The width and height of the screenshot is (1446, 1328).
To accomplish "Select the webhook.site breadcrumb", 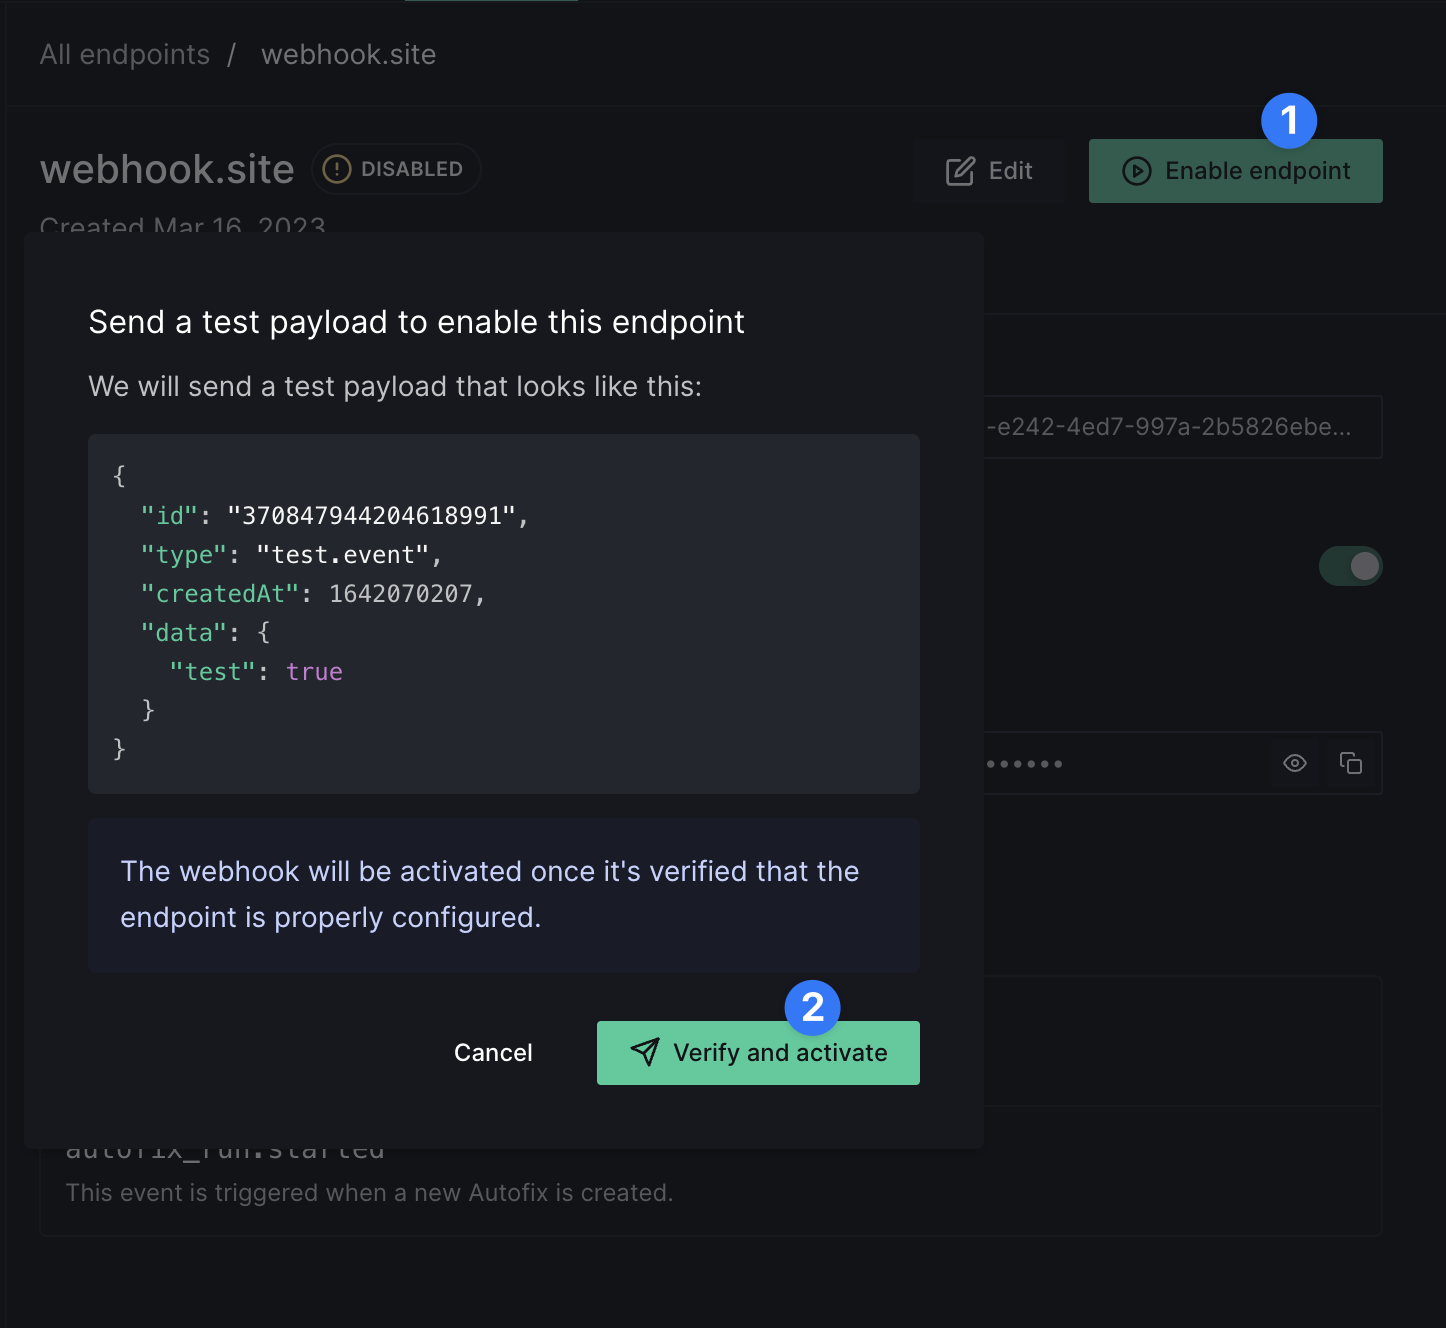I will point(349,54).
